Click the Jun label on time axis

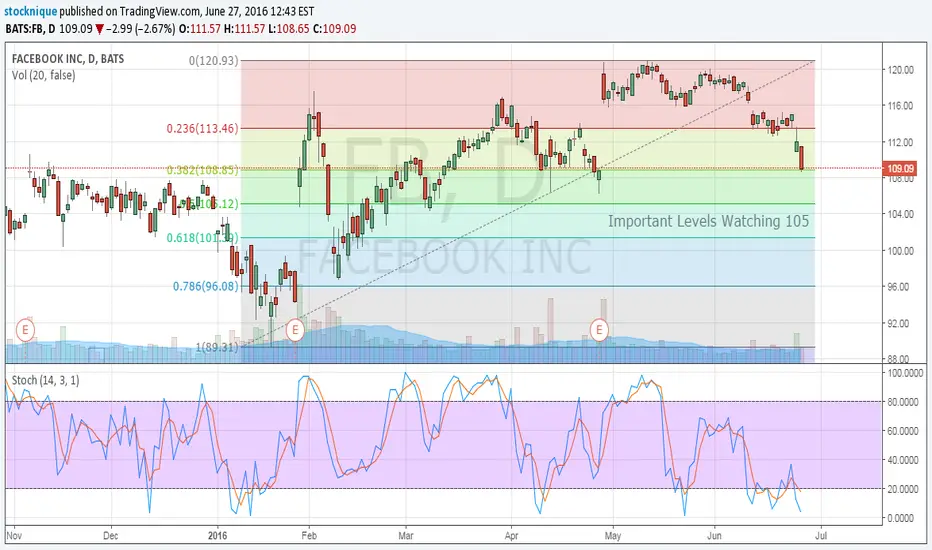coord(714,536)
